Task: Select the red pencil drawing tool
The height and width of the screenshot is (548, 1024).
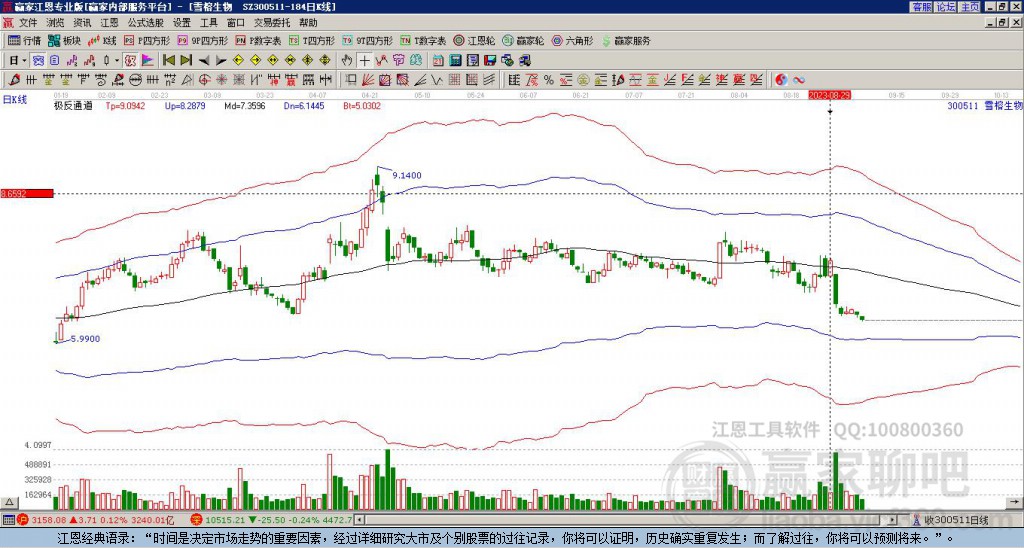Action: [13, 80]
